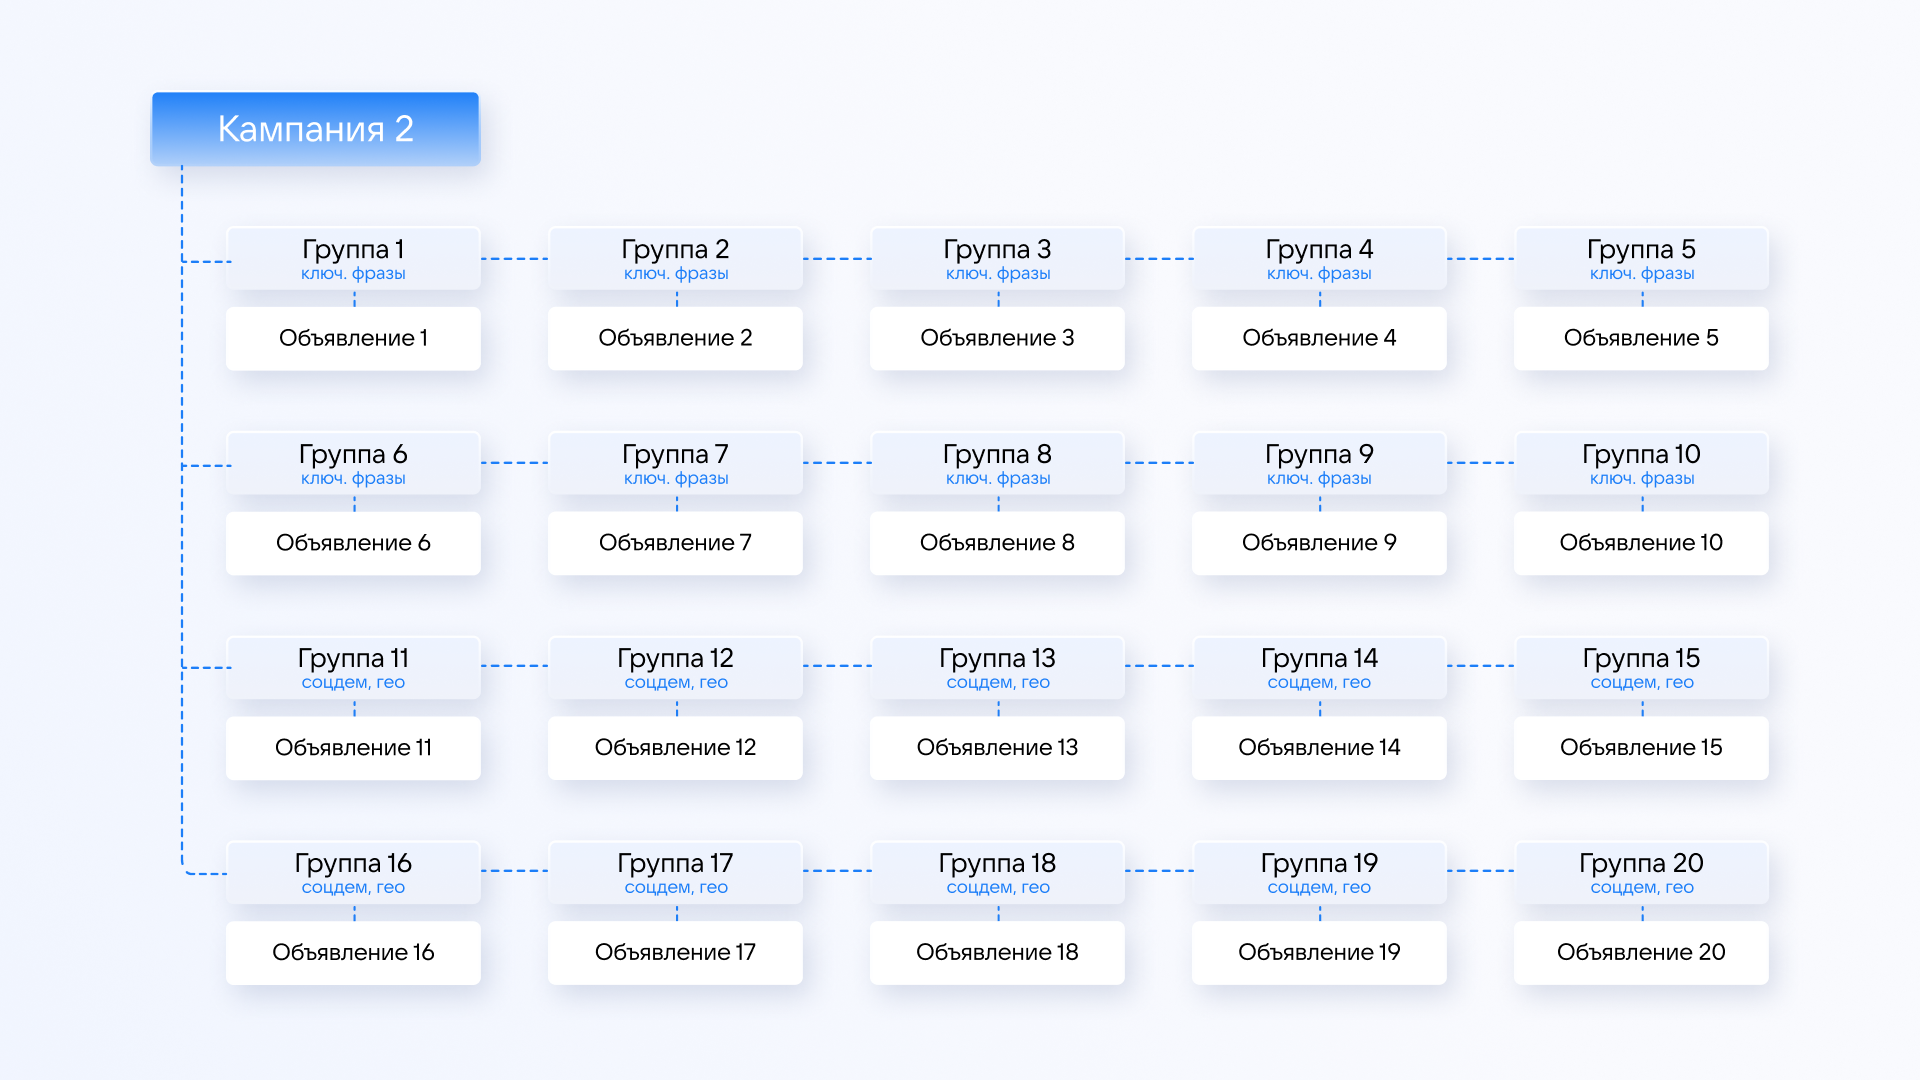Click the Объявление 5 card
Screen dimensions: 1920x1080
tap(1641, 338)
